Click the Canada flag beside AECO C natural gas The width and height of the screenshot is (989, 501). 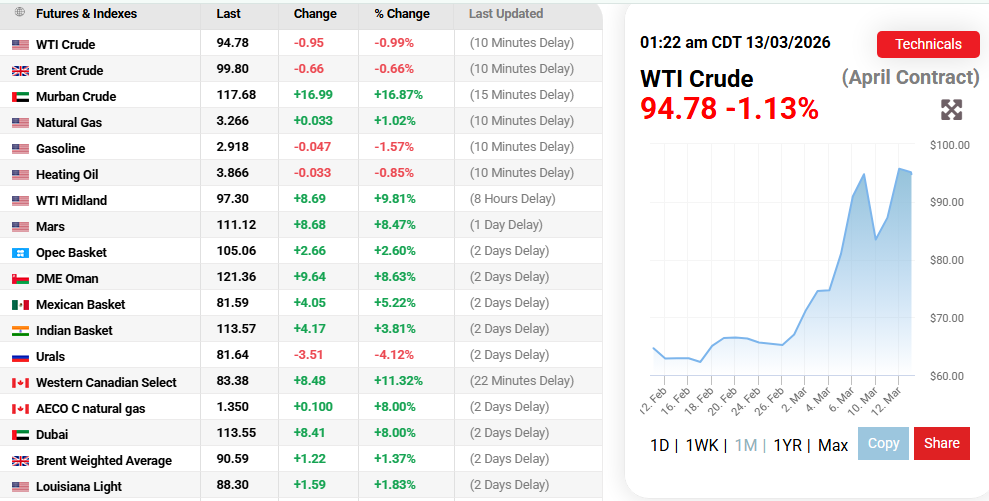20,408
